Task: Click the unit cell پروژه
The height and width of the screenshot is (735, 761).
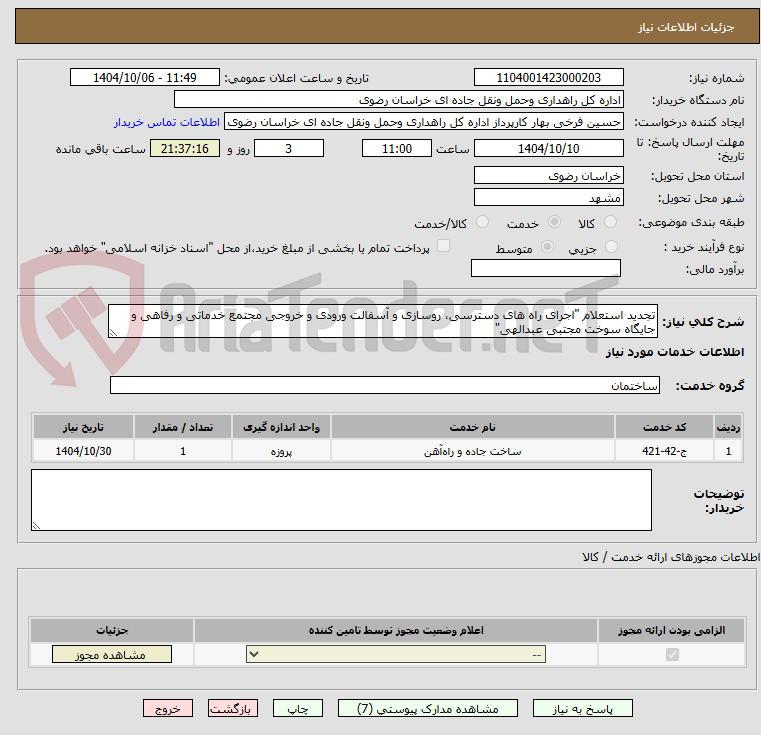Action: pyautogui.click(x=281, y=451)
